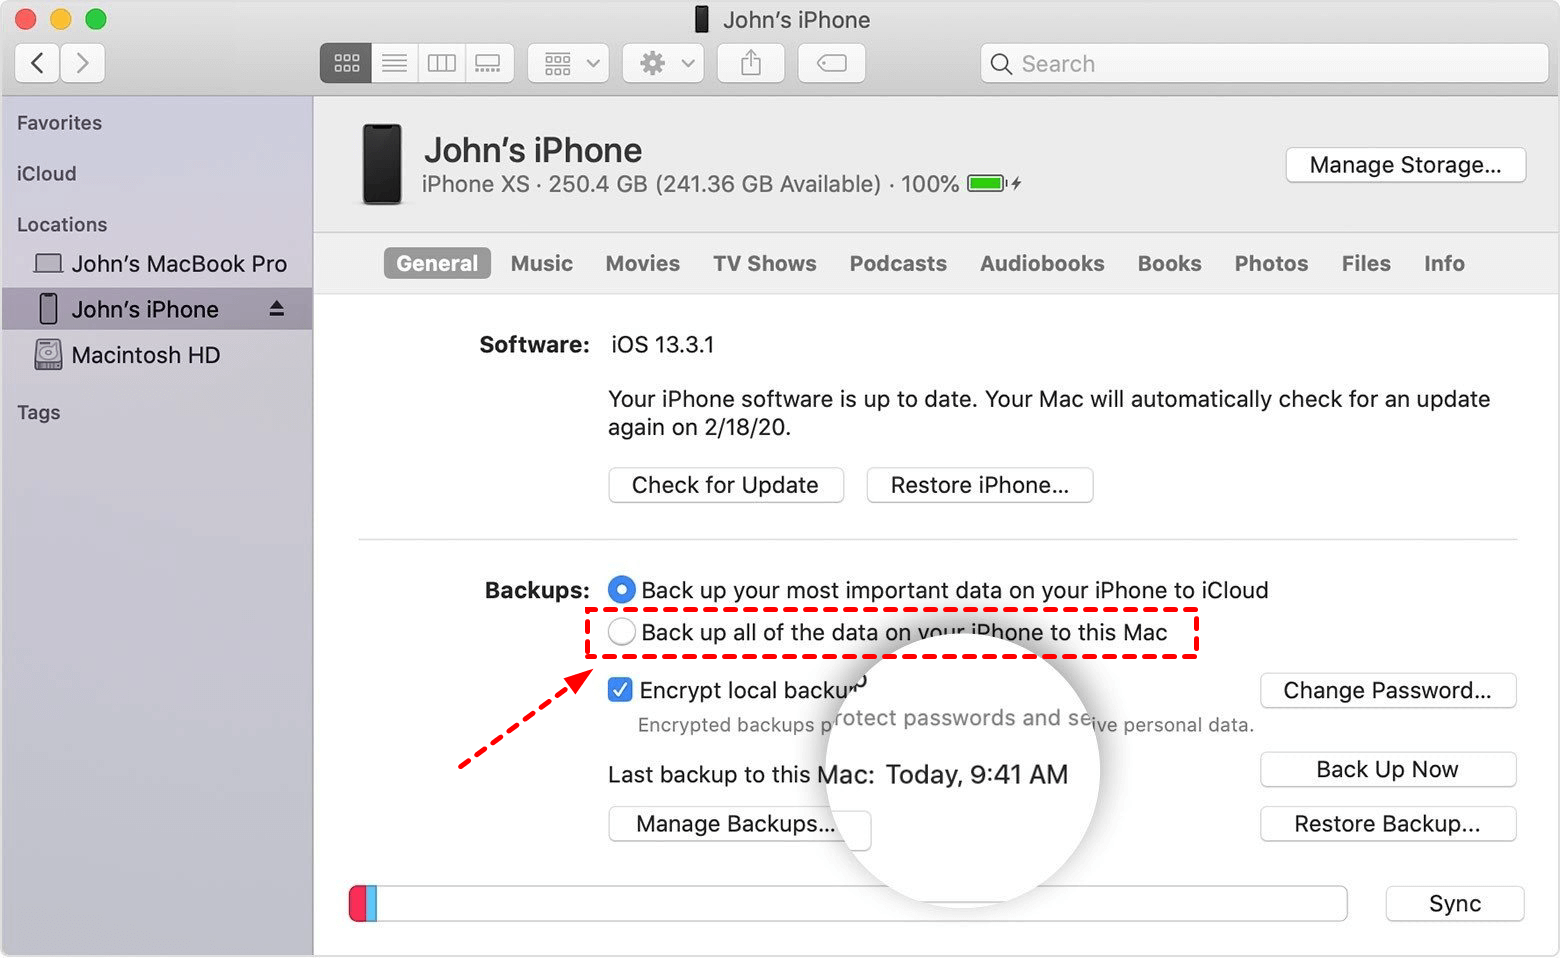Open the TV Shows tab

click(765, 263)
